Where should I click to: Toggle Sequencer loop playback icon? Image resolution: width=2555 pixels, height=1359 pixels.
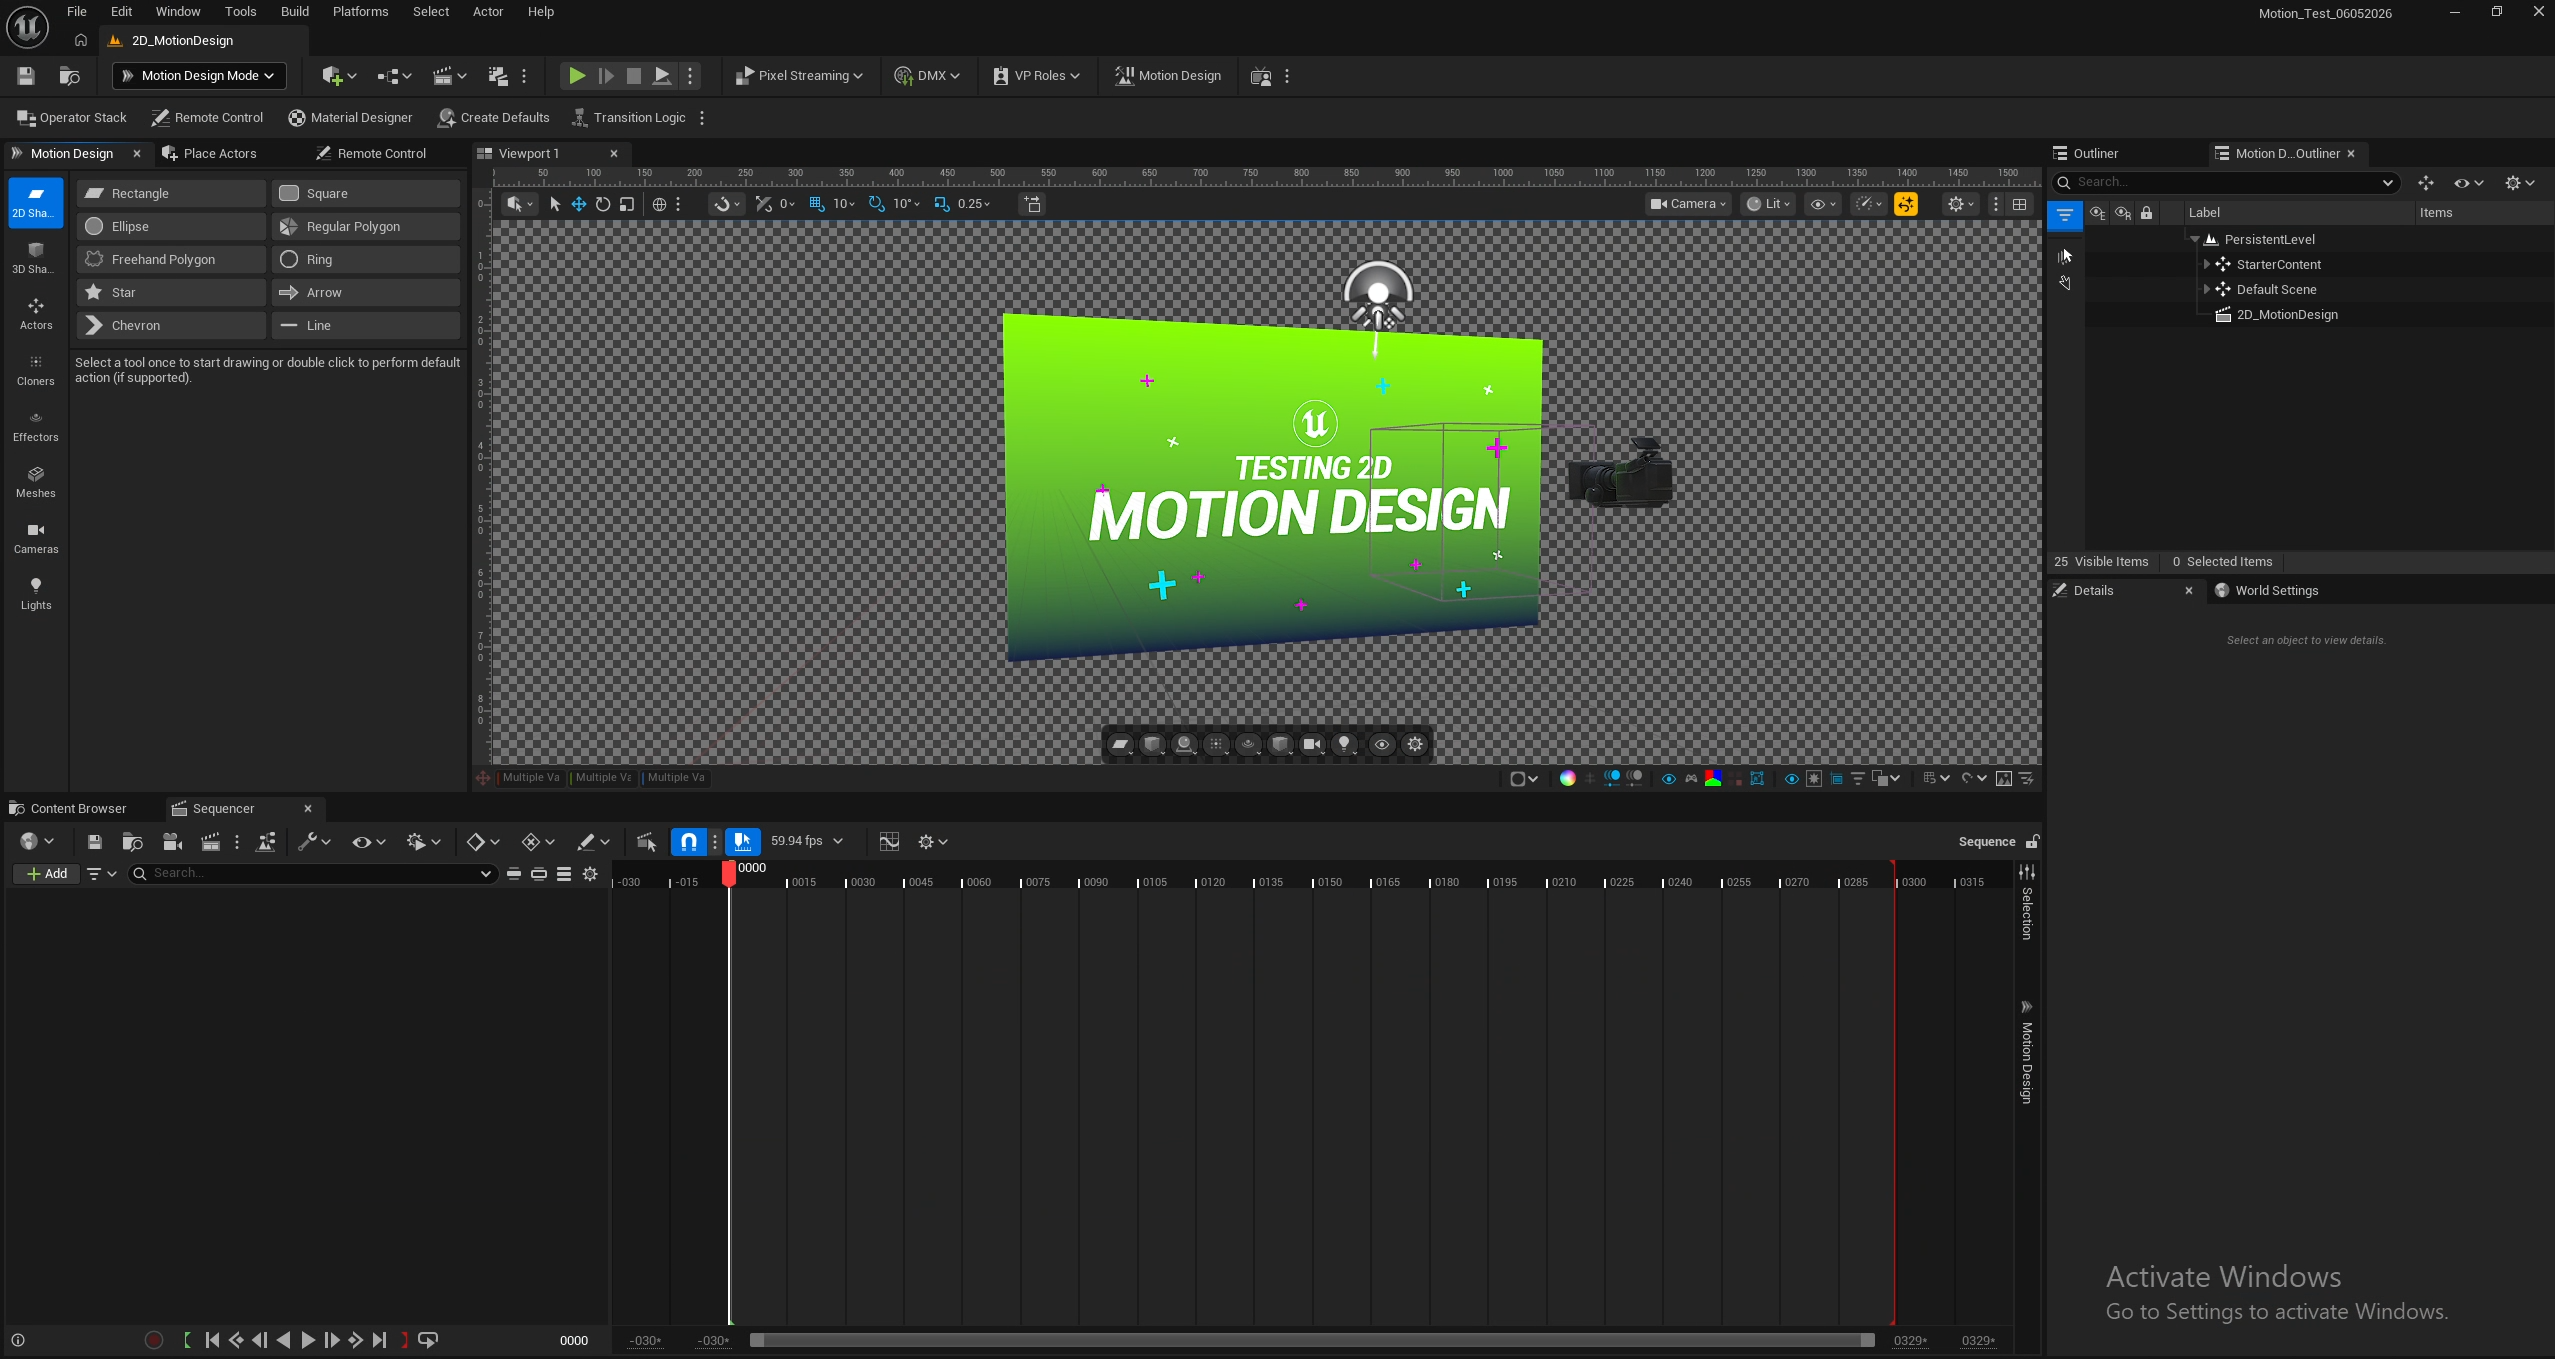(428, 1340)
